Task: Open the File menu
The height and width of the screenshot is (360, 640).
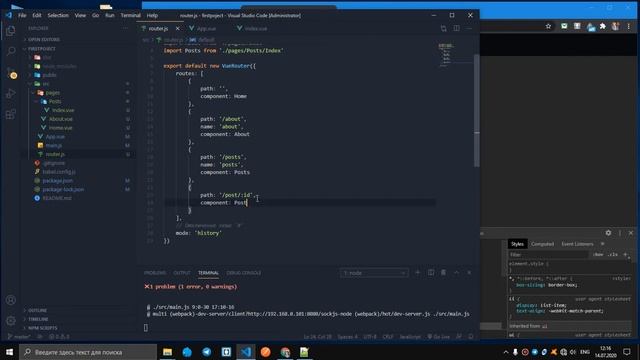Action: (x=22, y=16)
